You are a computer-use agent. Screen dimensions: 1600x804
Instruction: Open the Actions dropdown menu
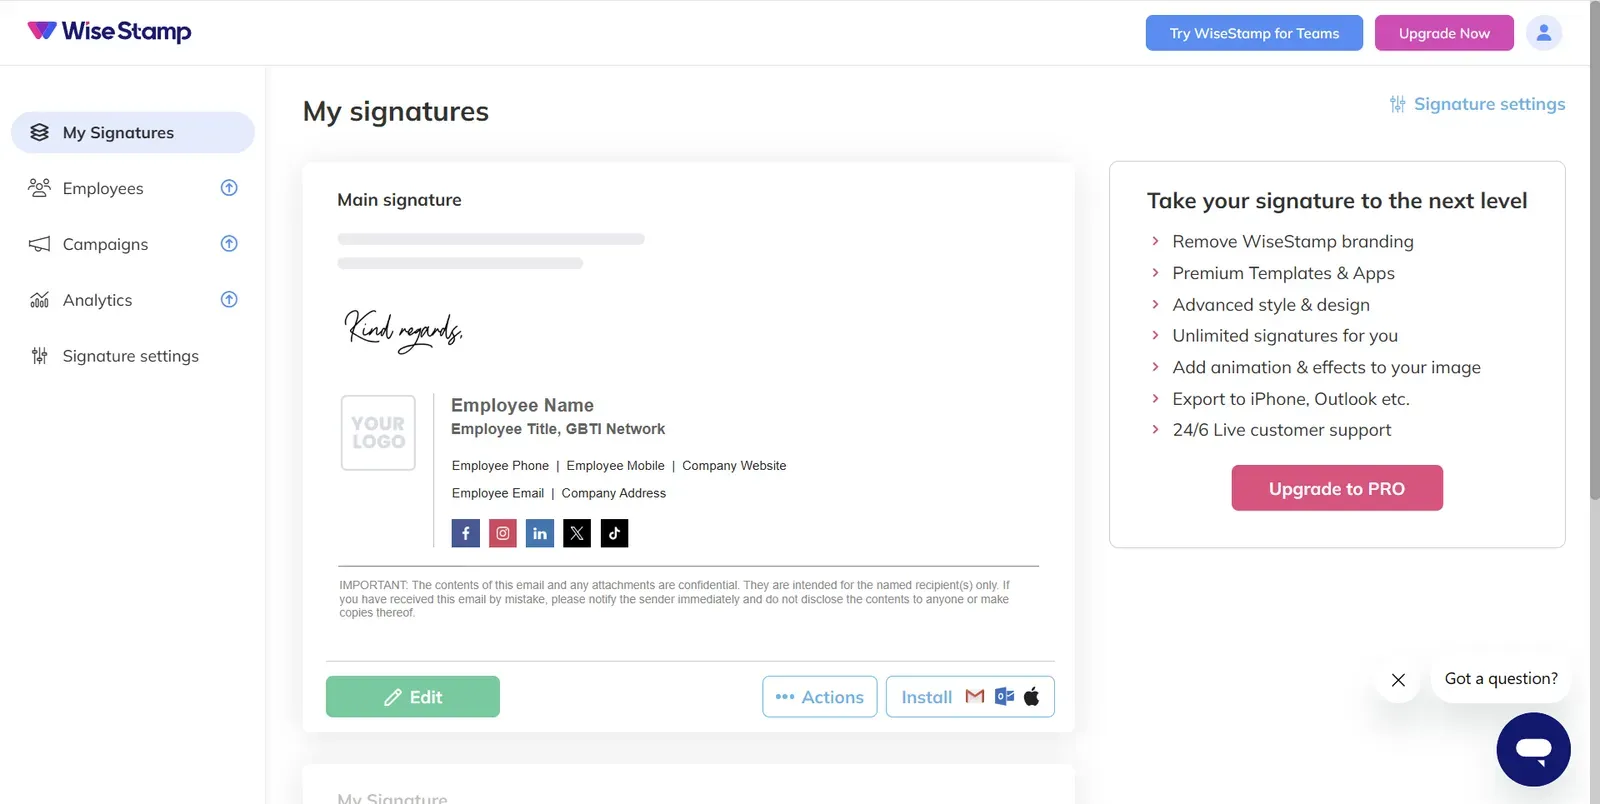tap(820, 697)
